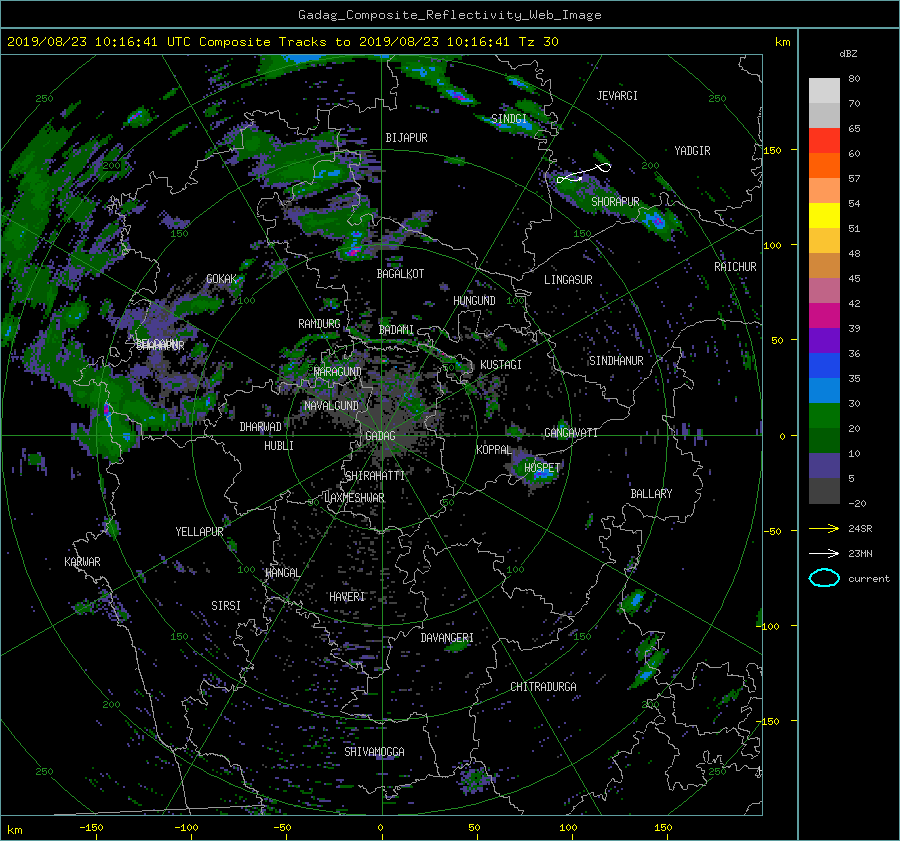Click the DAVANGERI city label
Viewport: 900px width, 841px height.
[447, 638]
